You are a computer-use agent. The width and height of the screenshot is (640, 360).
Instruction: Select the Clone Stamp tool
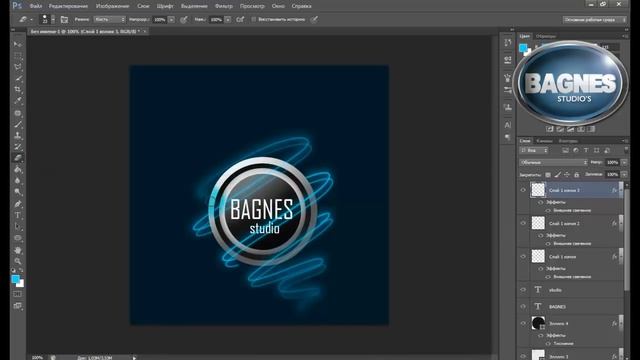click(18, 136)
